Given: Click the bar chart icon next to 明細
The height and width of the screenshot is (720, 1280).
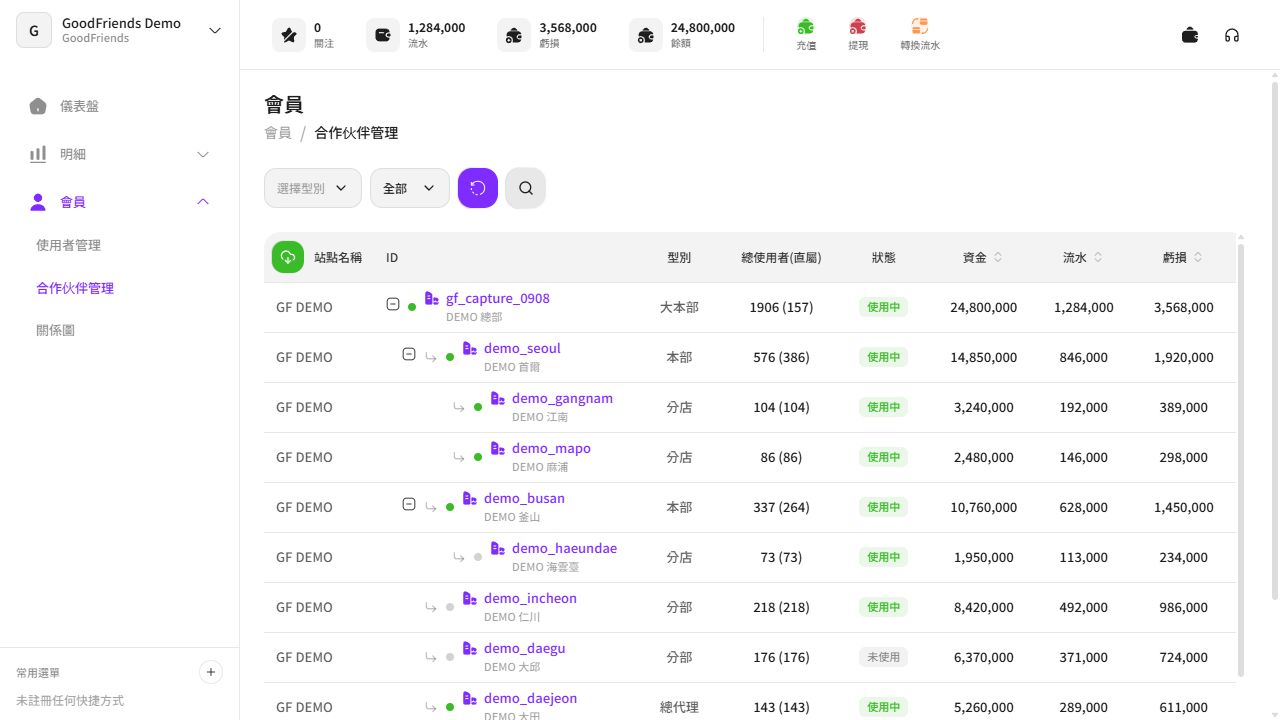Looking at the screenshot, I should point(38,154).
